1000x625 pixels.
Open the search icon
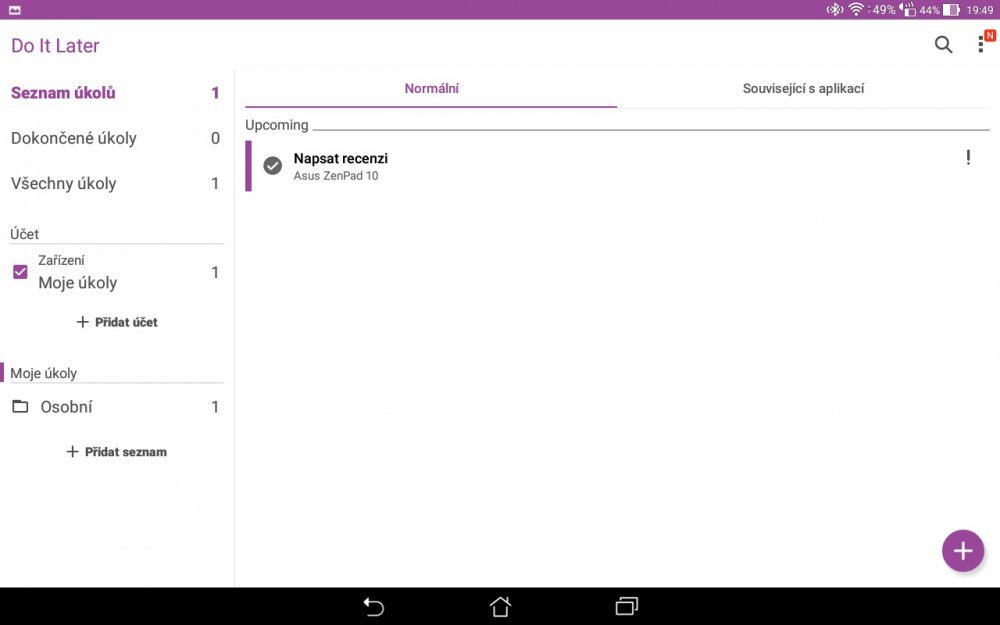point(942,45)
